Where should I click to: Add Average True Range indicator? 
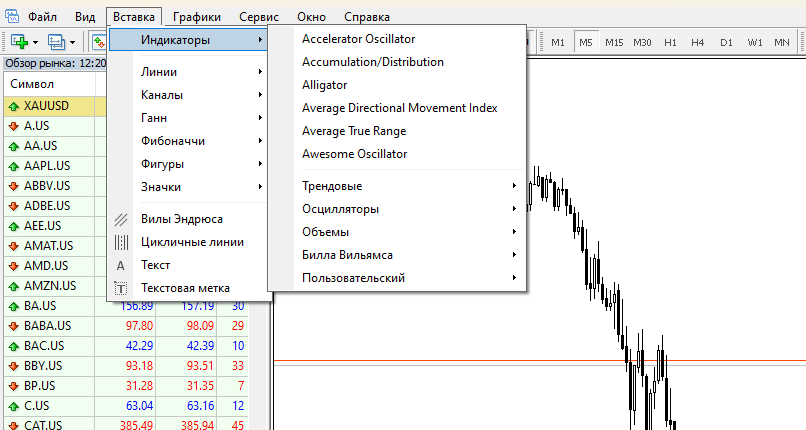(x=410, y=131)
